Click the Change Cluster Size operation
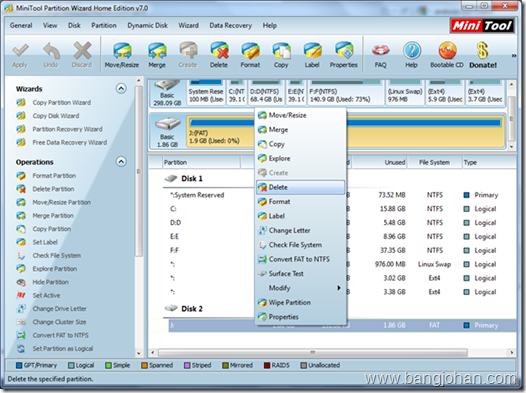The height and width of the screenshot is (393, 526). click(x=59, y=322)
